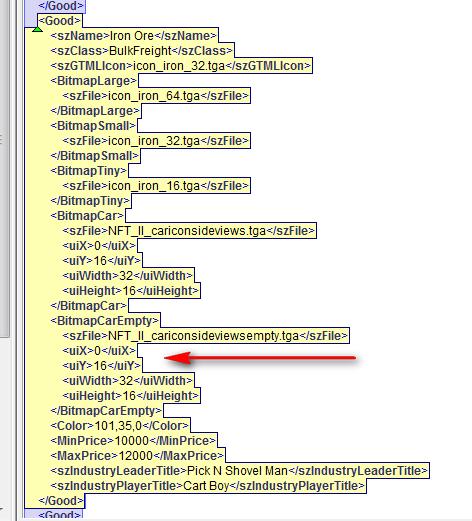472x521 pixels.
Task: Click the closing Good tag after Cart Boy
Action: [x=61, y=501]
